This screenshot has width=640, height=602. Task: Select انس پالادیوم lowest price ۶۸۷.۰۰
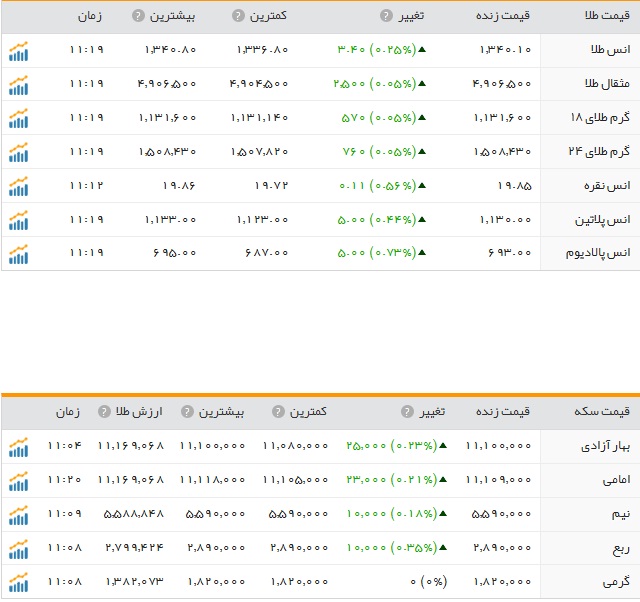coord(267,253)
